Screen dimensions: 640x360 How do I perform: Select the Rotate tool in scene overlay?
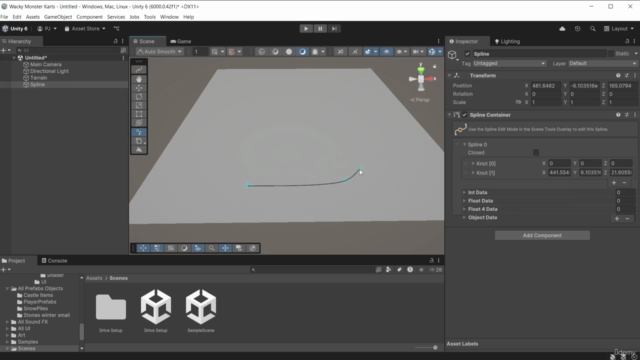click(139, 97)
